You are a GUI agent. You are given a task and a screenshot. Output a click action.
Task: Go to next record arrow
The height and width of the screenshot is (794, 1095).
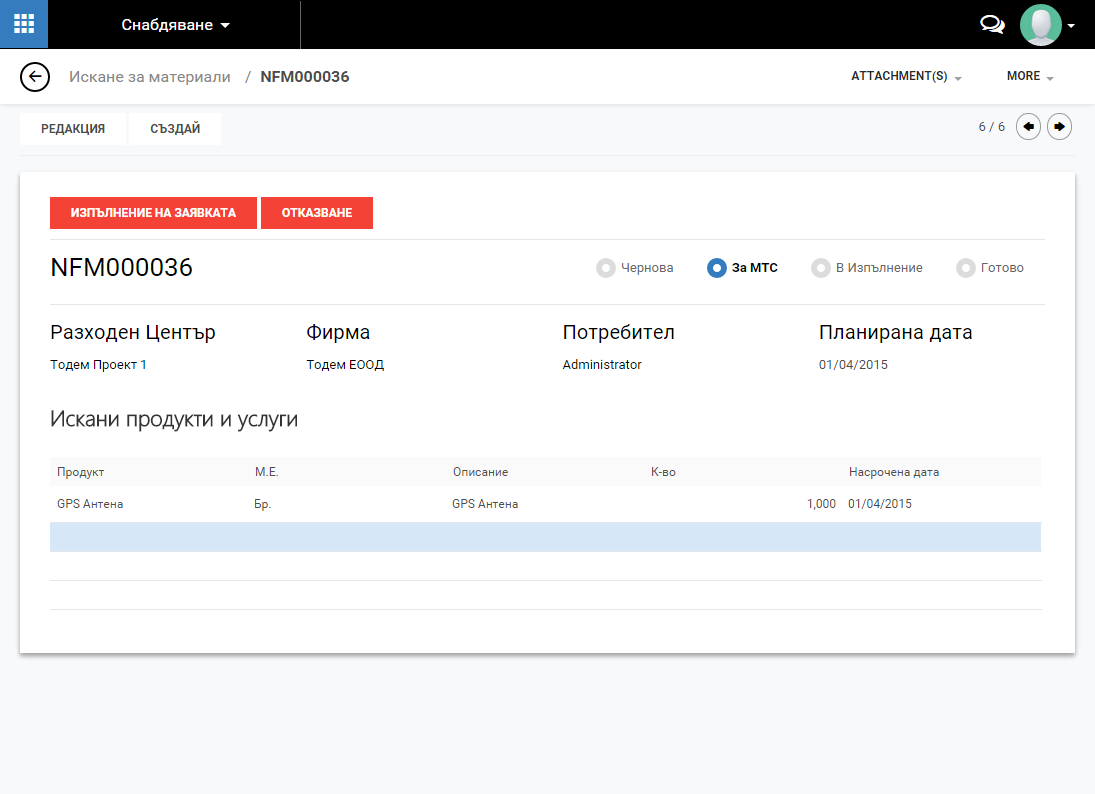pyautogui.click(x=1059, y=127)
